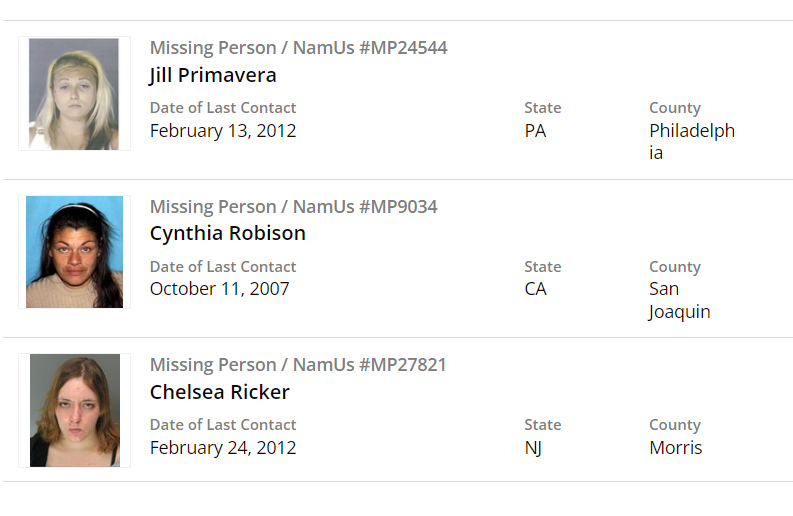Screen dimensions: 793x516
Task: Click the State label in Jill Primavera's entry
Action: click(542, 108)
